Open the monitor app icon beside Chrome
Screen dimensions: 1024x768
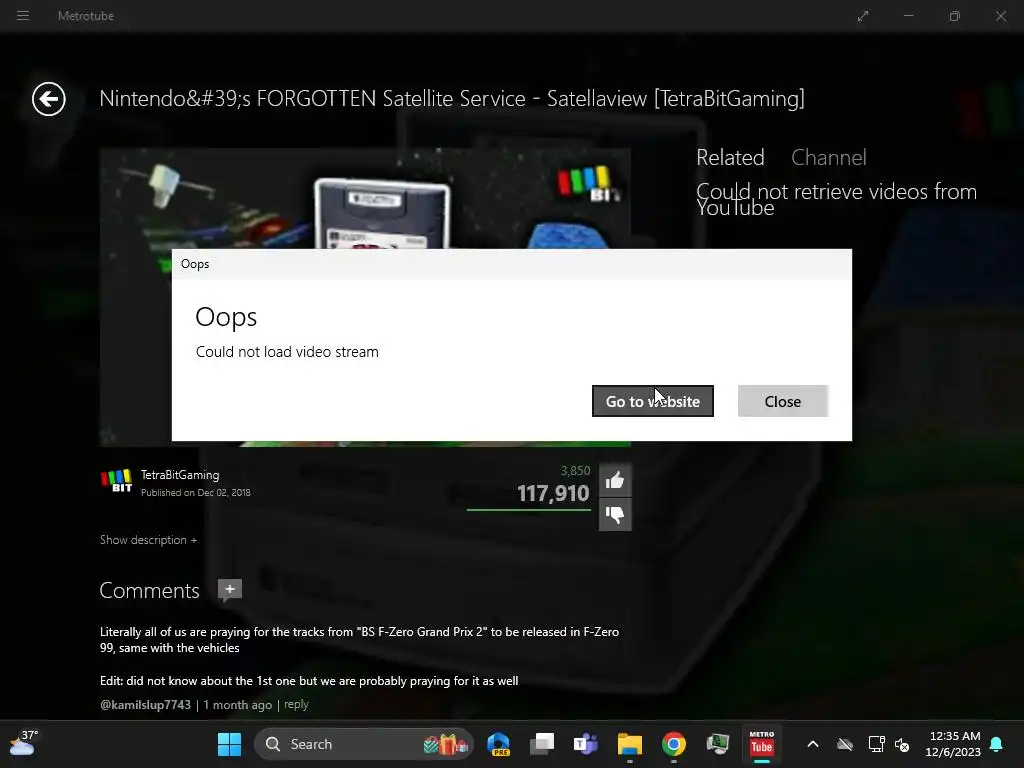(718, 744)
